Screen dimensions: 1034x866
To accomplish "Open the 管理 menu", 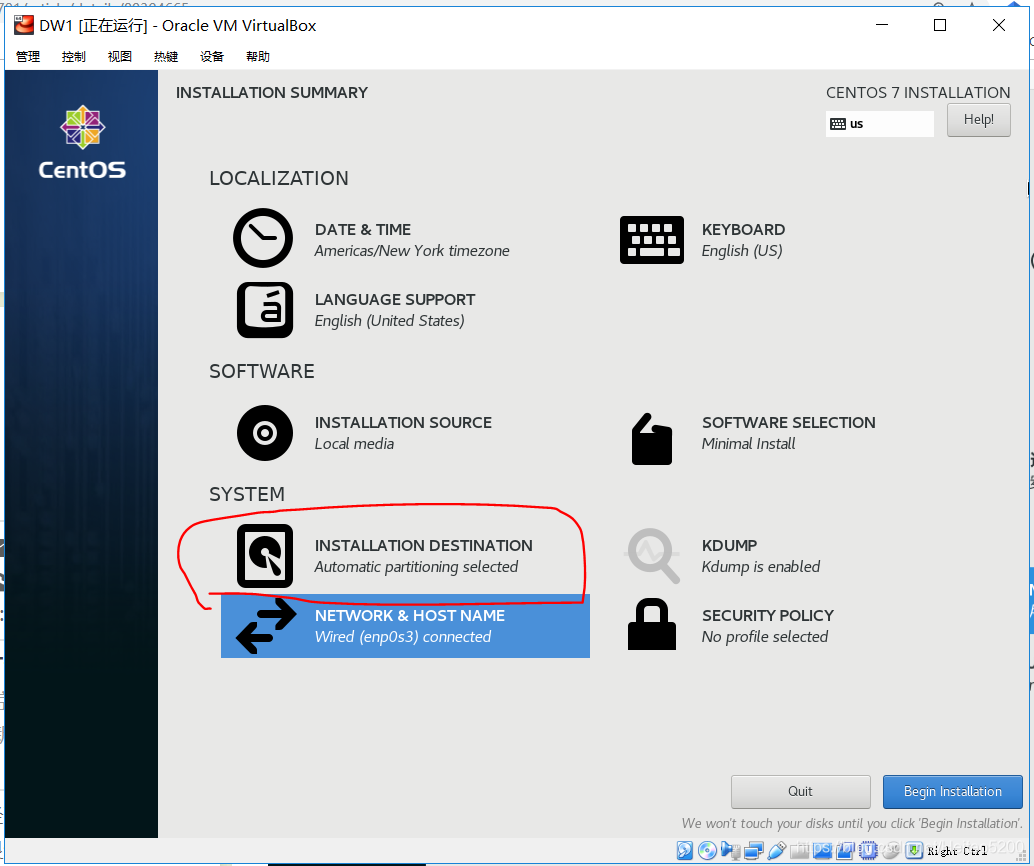I will (x=28, y=57).
